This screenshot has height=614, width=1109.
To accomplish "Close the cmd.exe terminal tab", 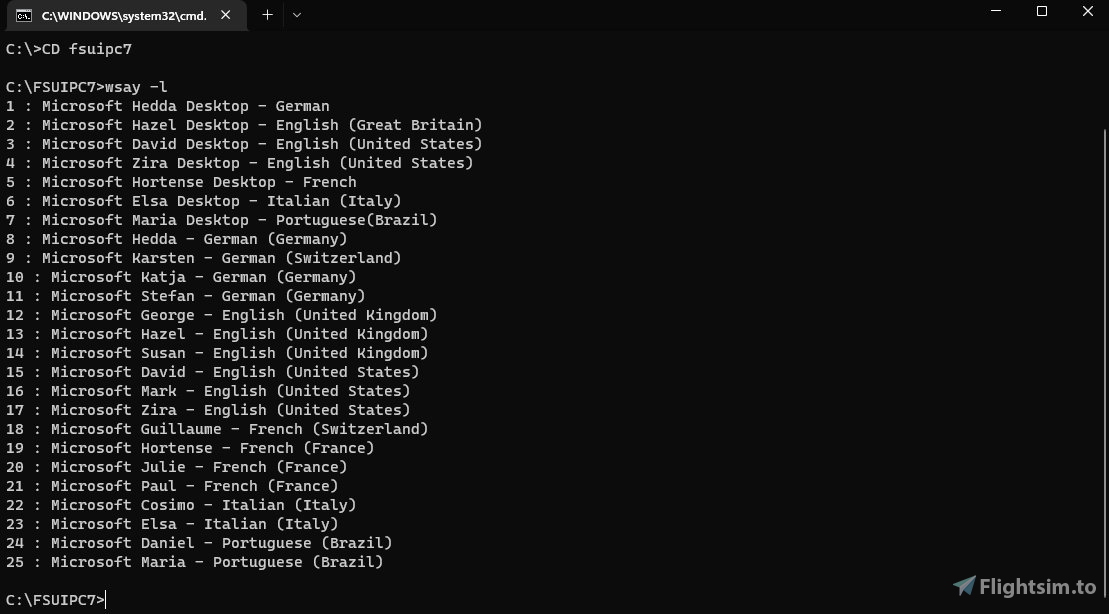I will coord(229,15).
